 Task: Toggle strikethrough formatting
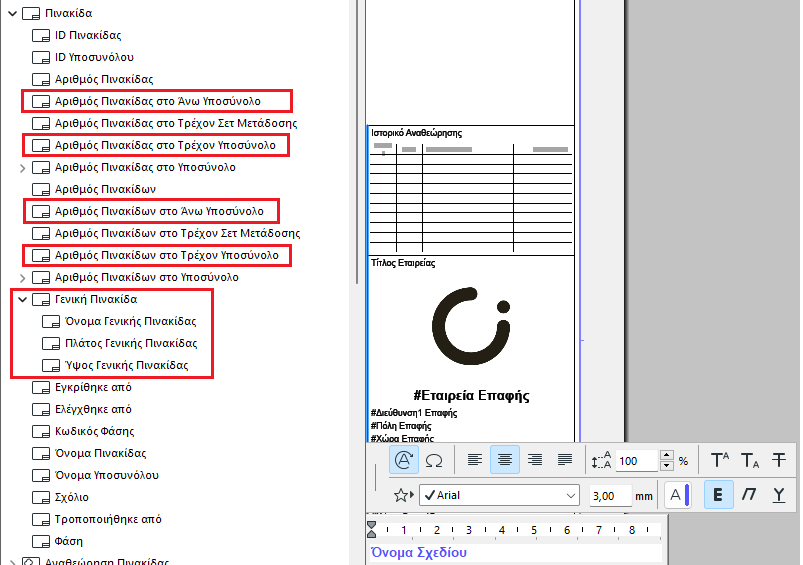(779, 460)
